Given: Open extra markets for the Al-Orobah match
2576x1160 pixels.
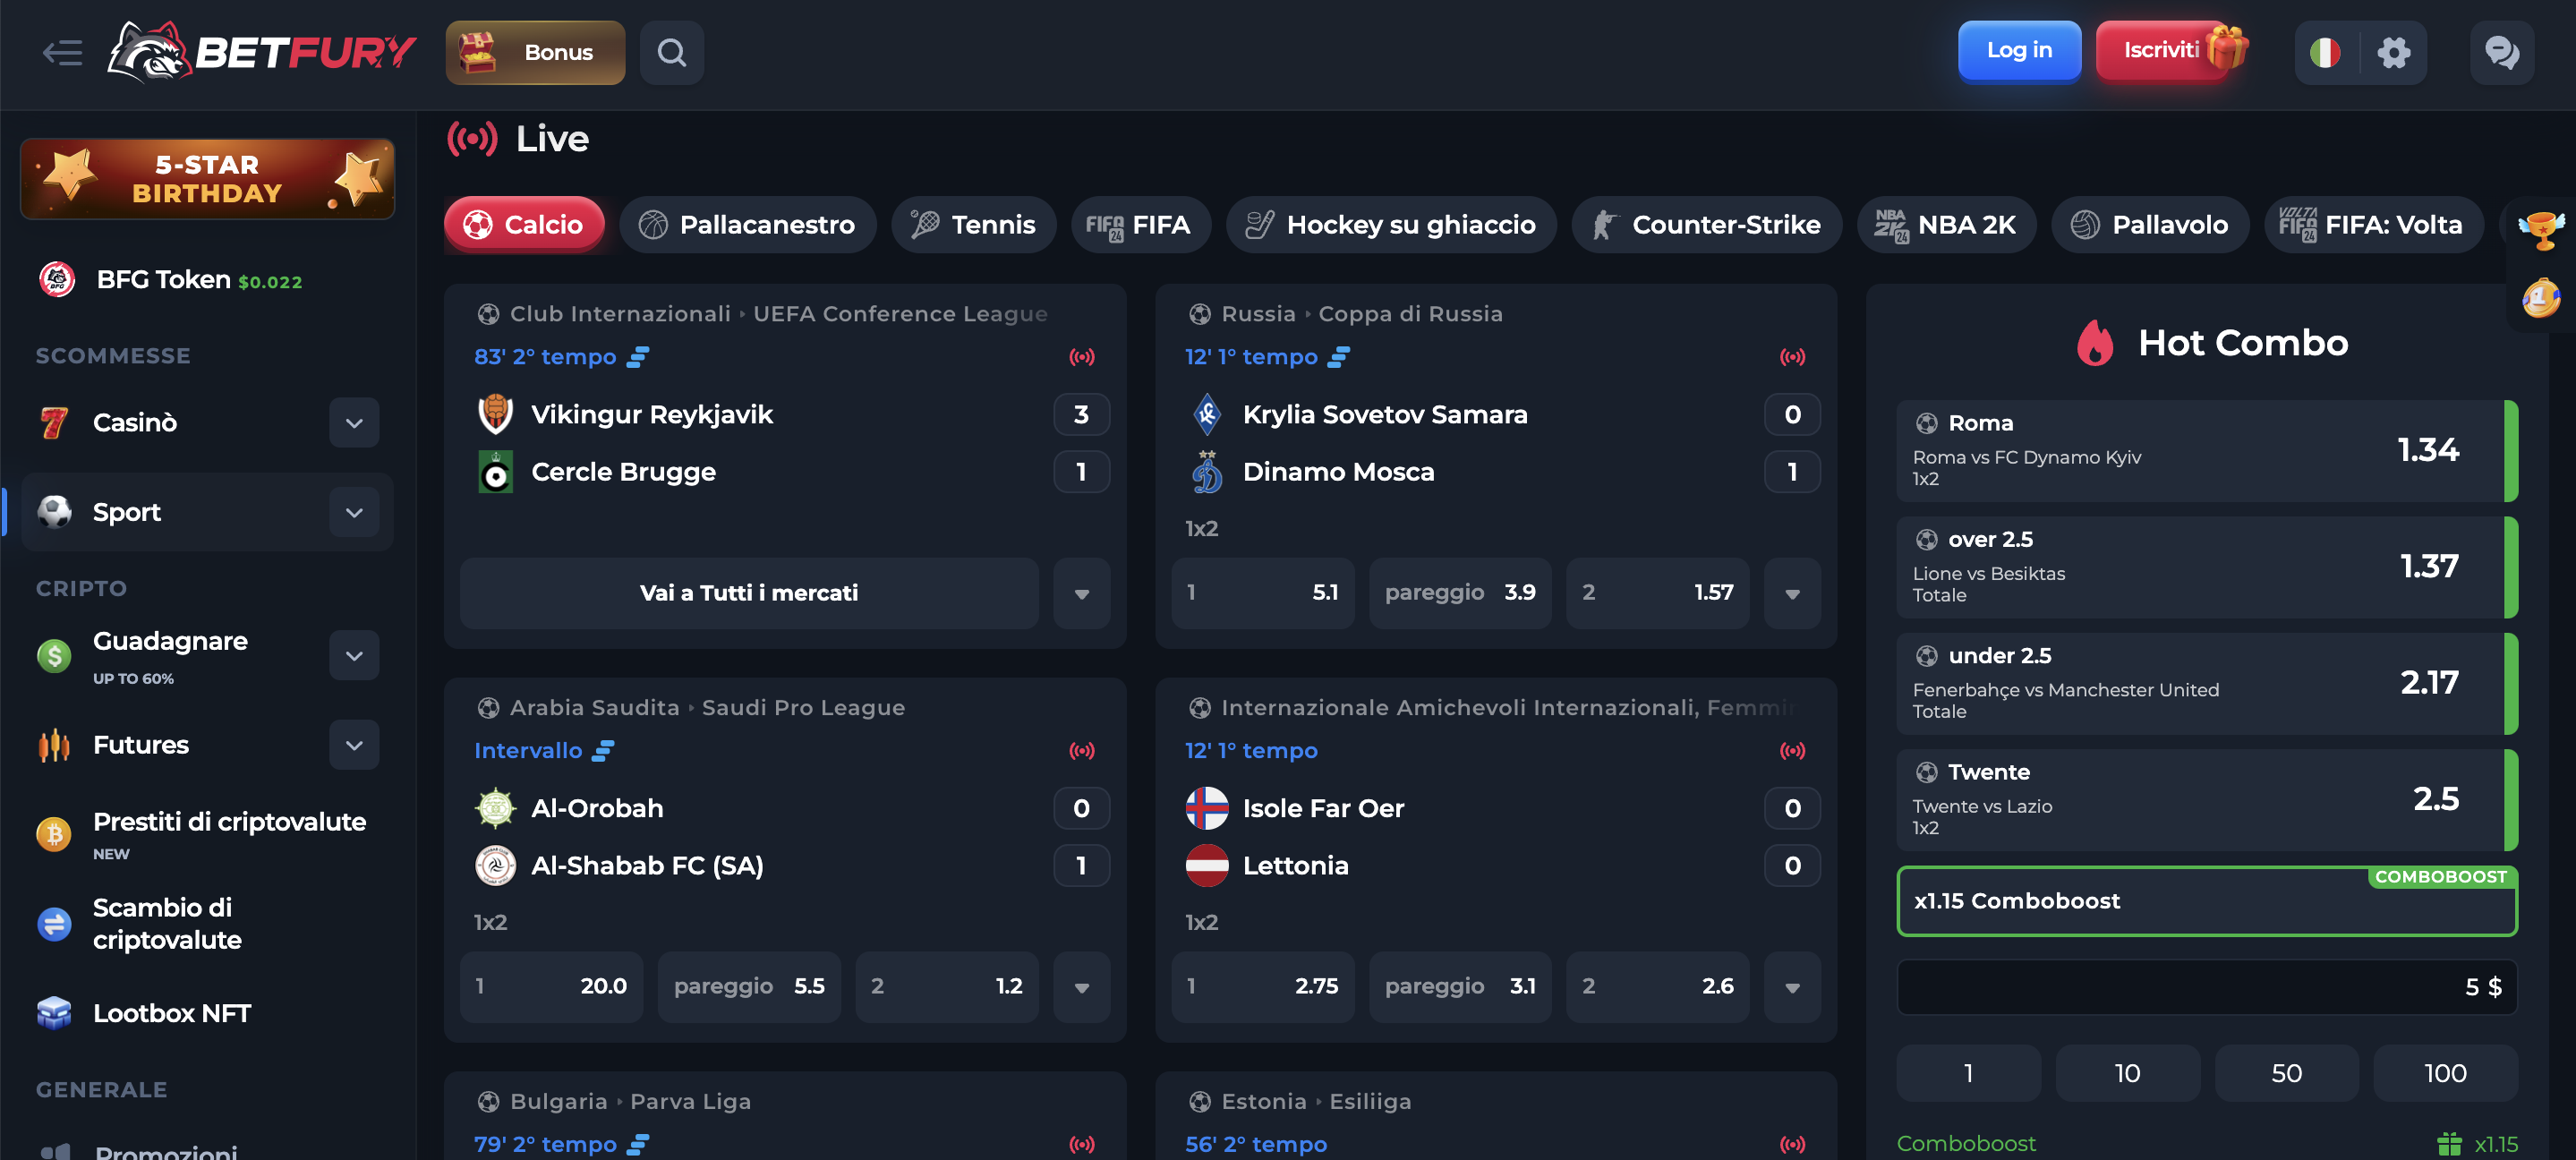Looking at the screenshot, I should point(1081,987).
